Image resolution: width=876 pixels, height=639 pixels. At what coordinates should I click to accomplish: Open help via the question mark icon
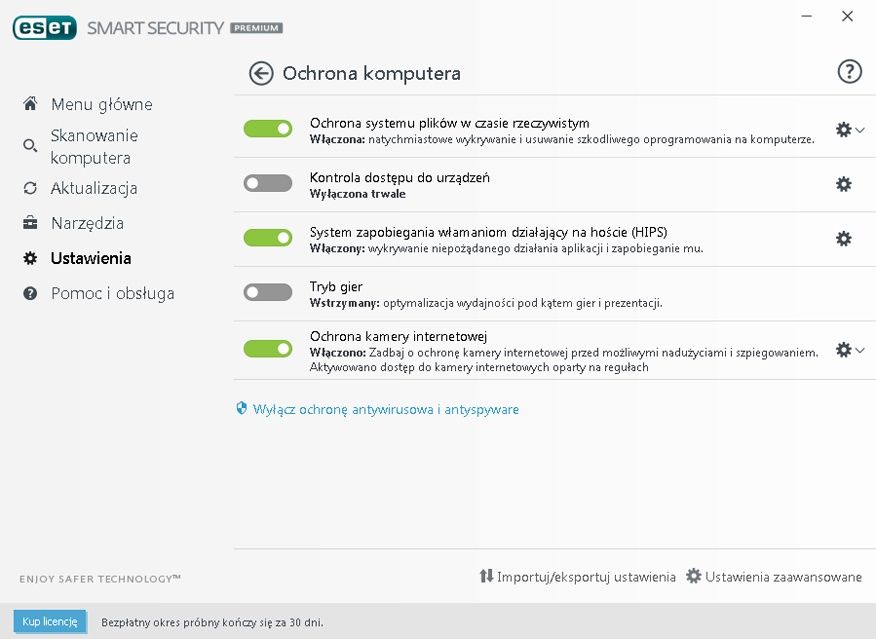click(x=849, y=71)
